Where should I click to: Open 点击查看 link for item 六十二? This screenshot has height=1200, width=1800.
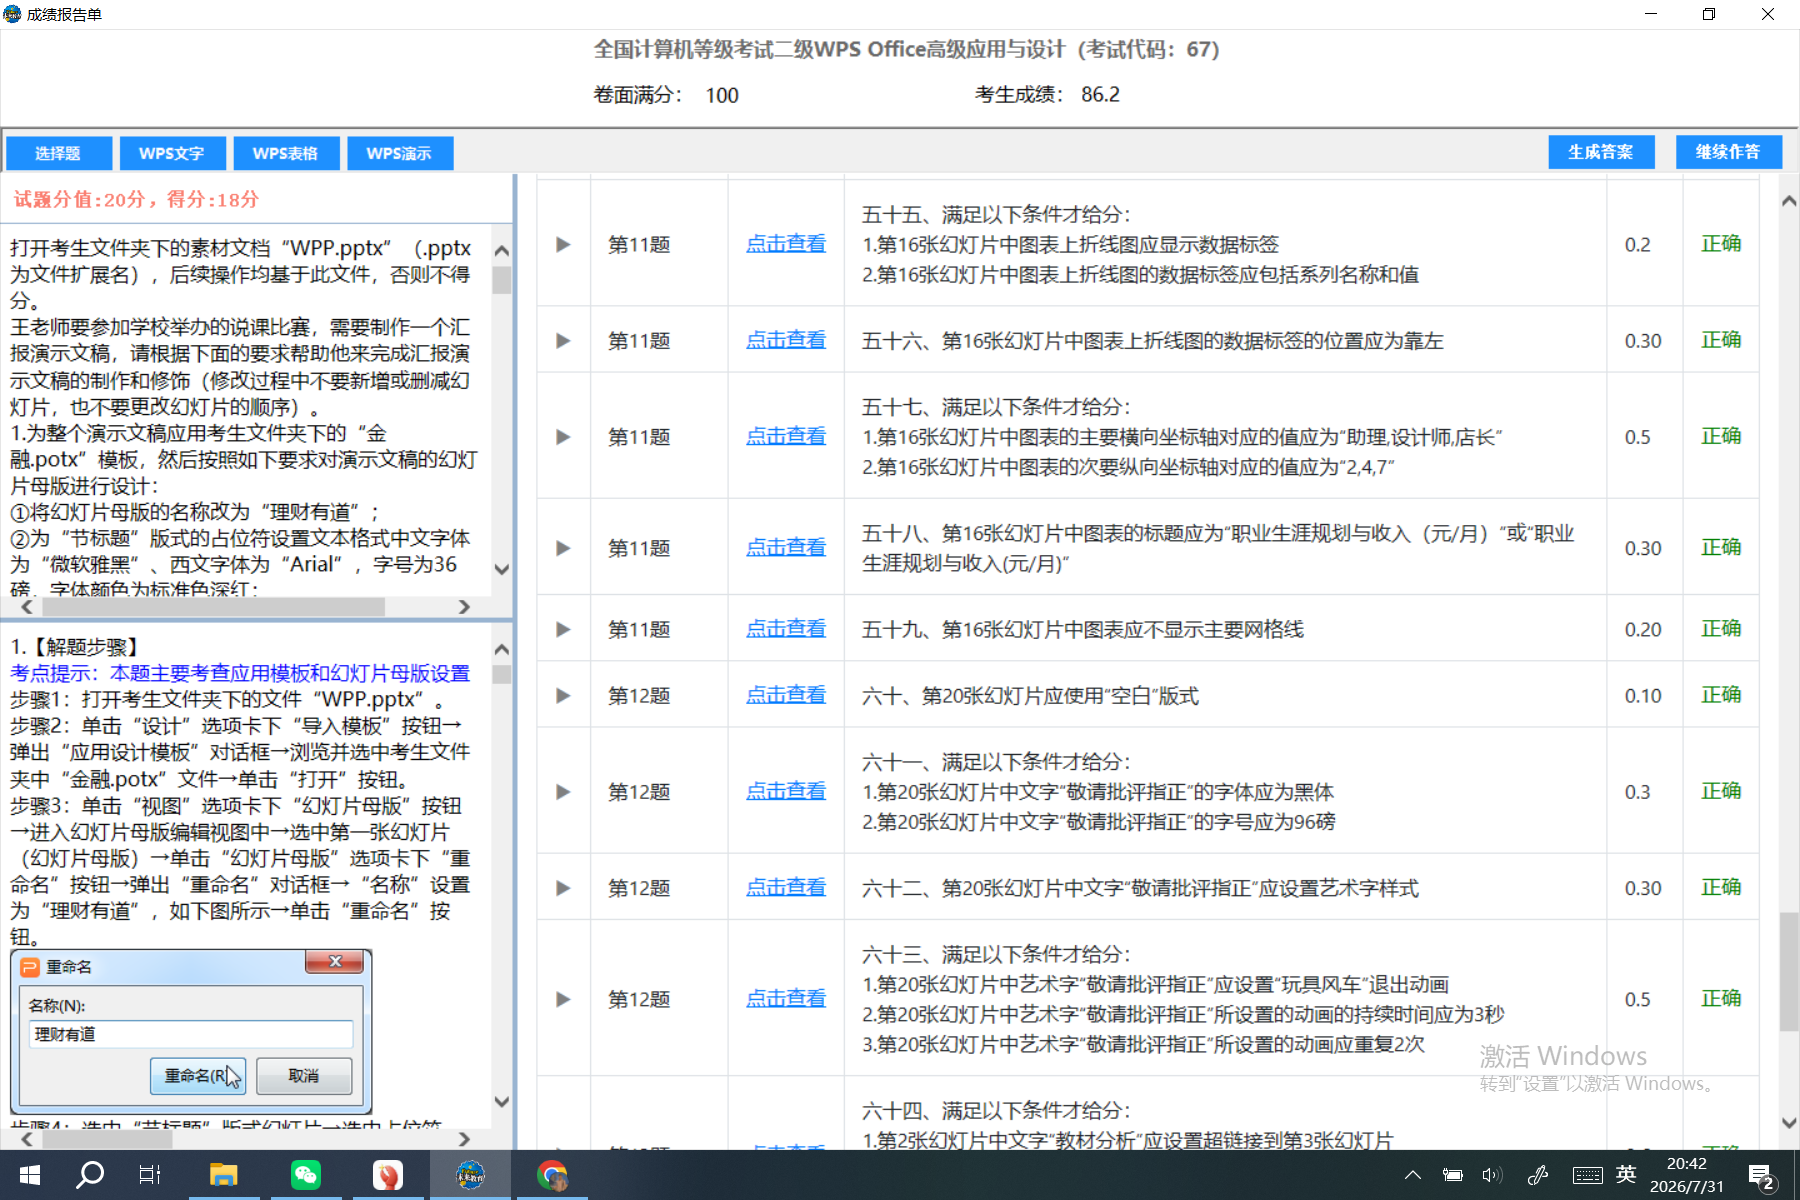coord(786,888)
